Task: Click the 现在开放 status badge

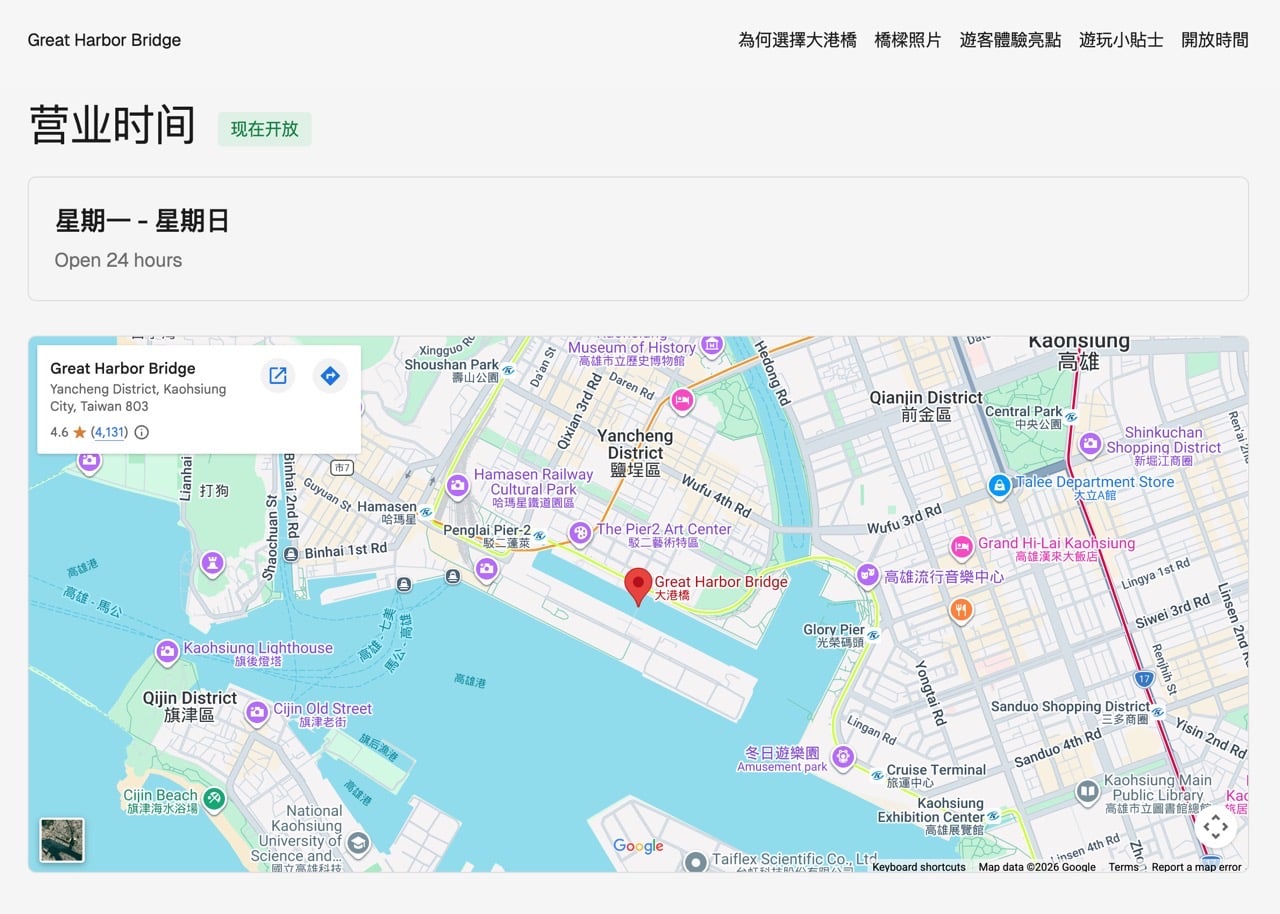Action: [265, 129]
